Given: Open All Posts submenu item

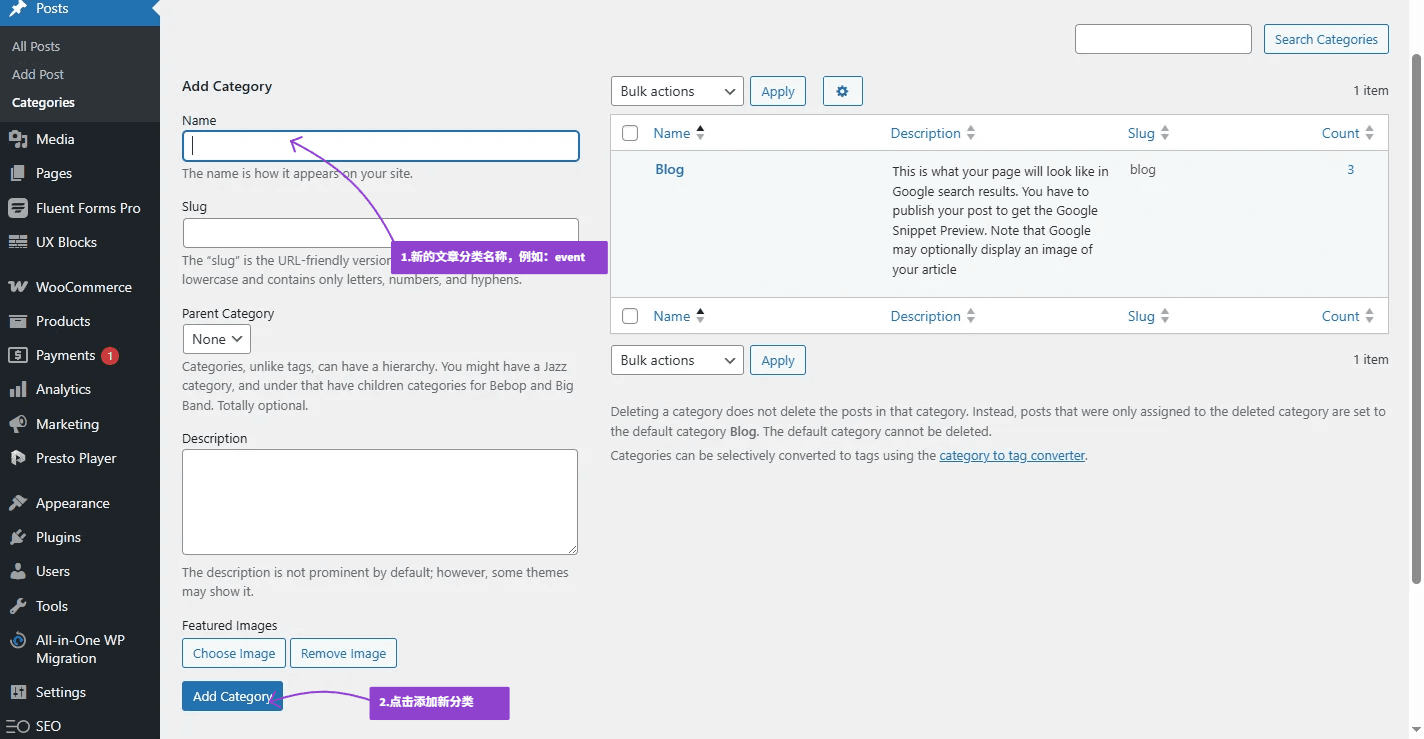Looking at the screenshot, I should point(36,46).
